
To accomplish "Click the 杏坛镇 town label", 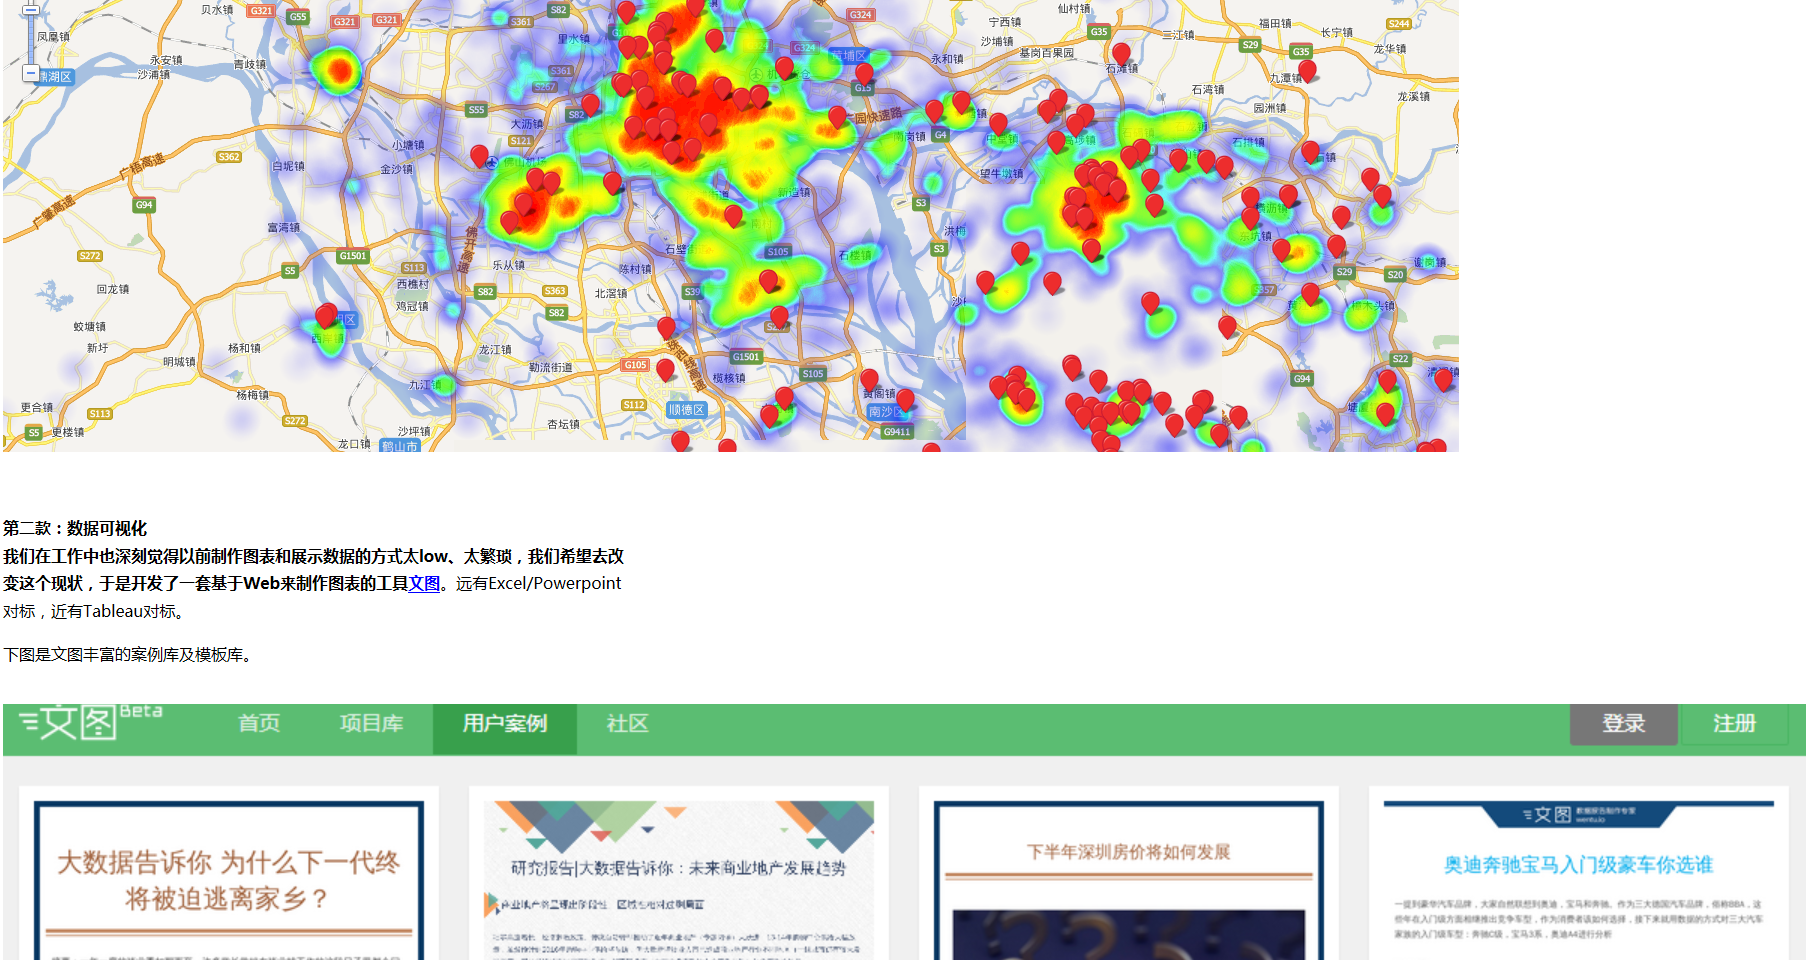I will tap(564, 425).
